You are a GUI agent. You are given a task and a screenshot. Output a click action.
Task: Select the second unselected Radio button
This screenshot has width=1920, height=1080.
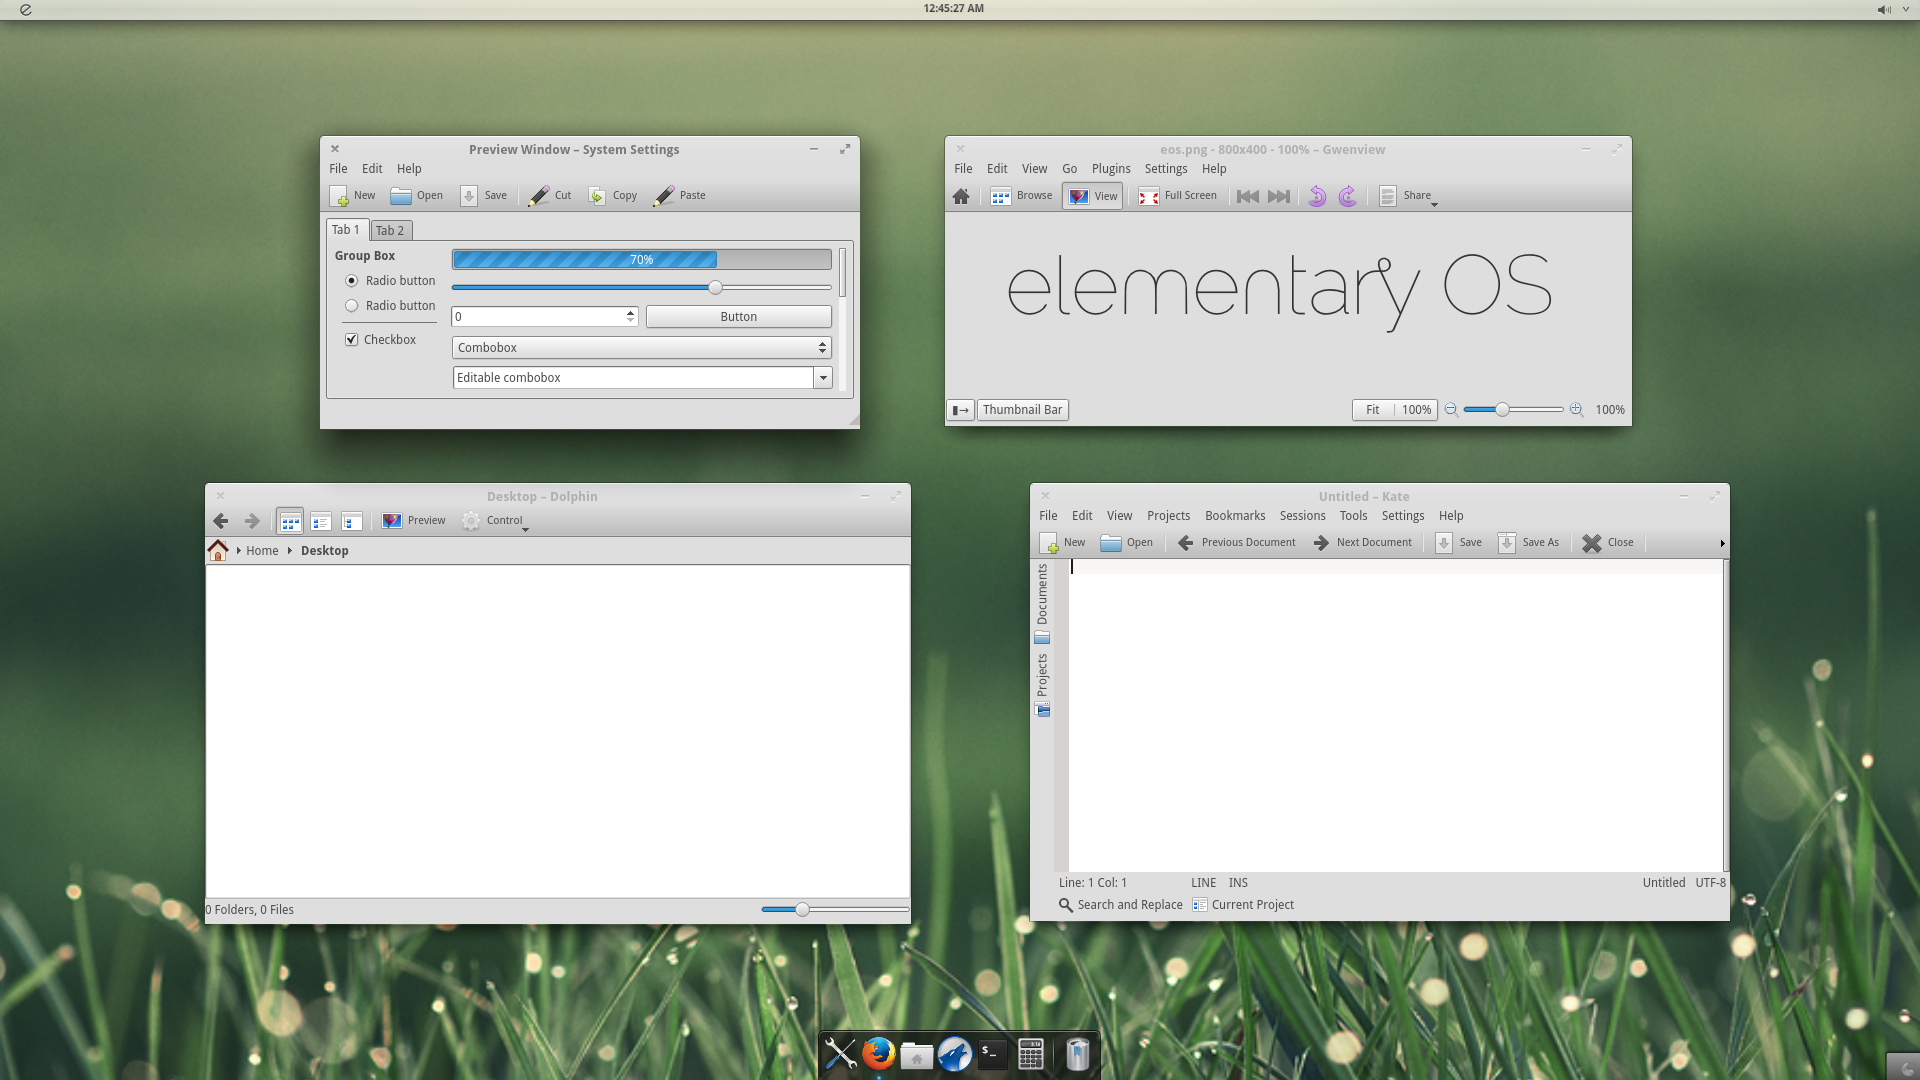pyautogui.click(x=352, y=306)
